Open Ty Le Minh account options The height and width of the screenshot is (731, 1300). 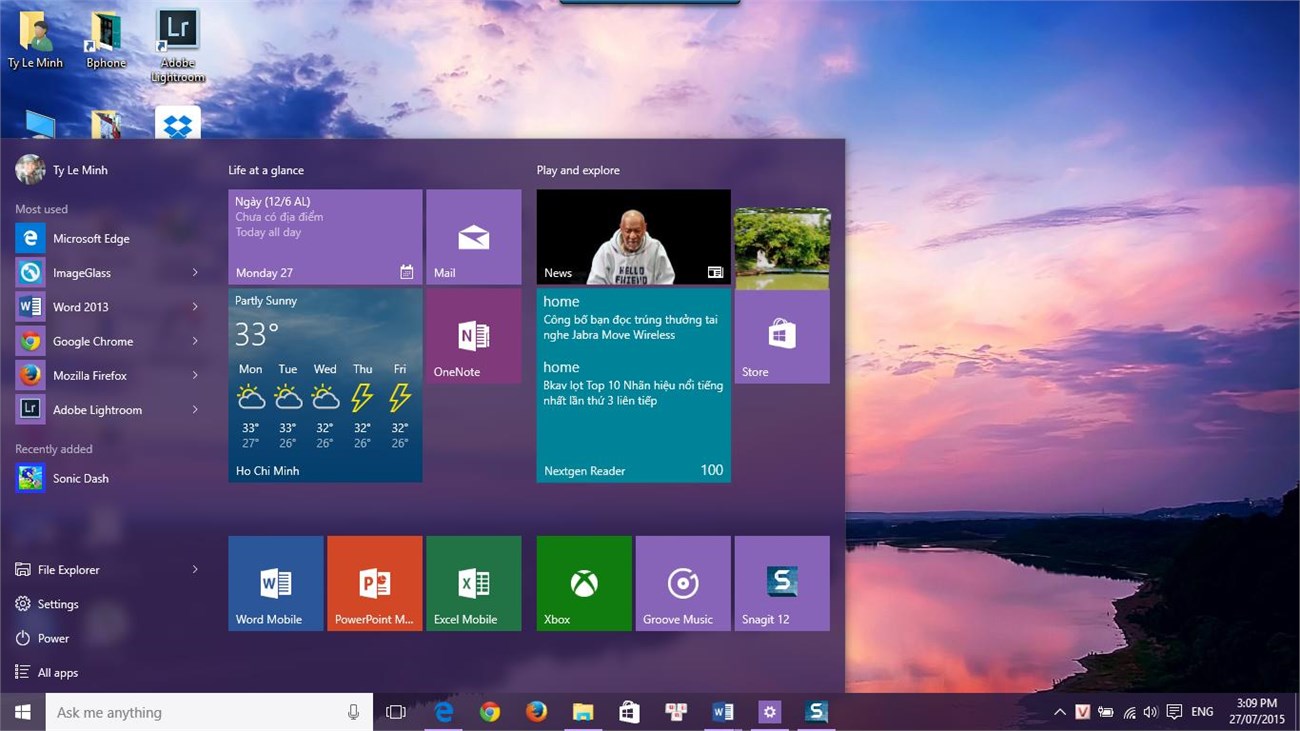click(60, 170)
